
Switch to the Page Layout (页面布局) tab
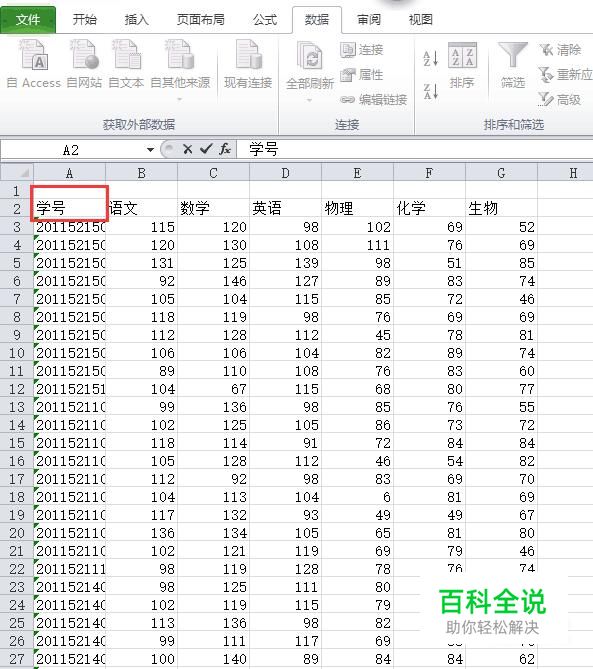[201, 20]
